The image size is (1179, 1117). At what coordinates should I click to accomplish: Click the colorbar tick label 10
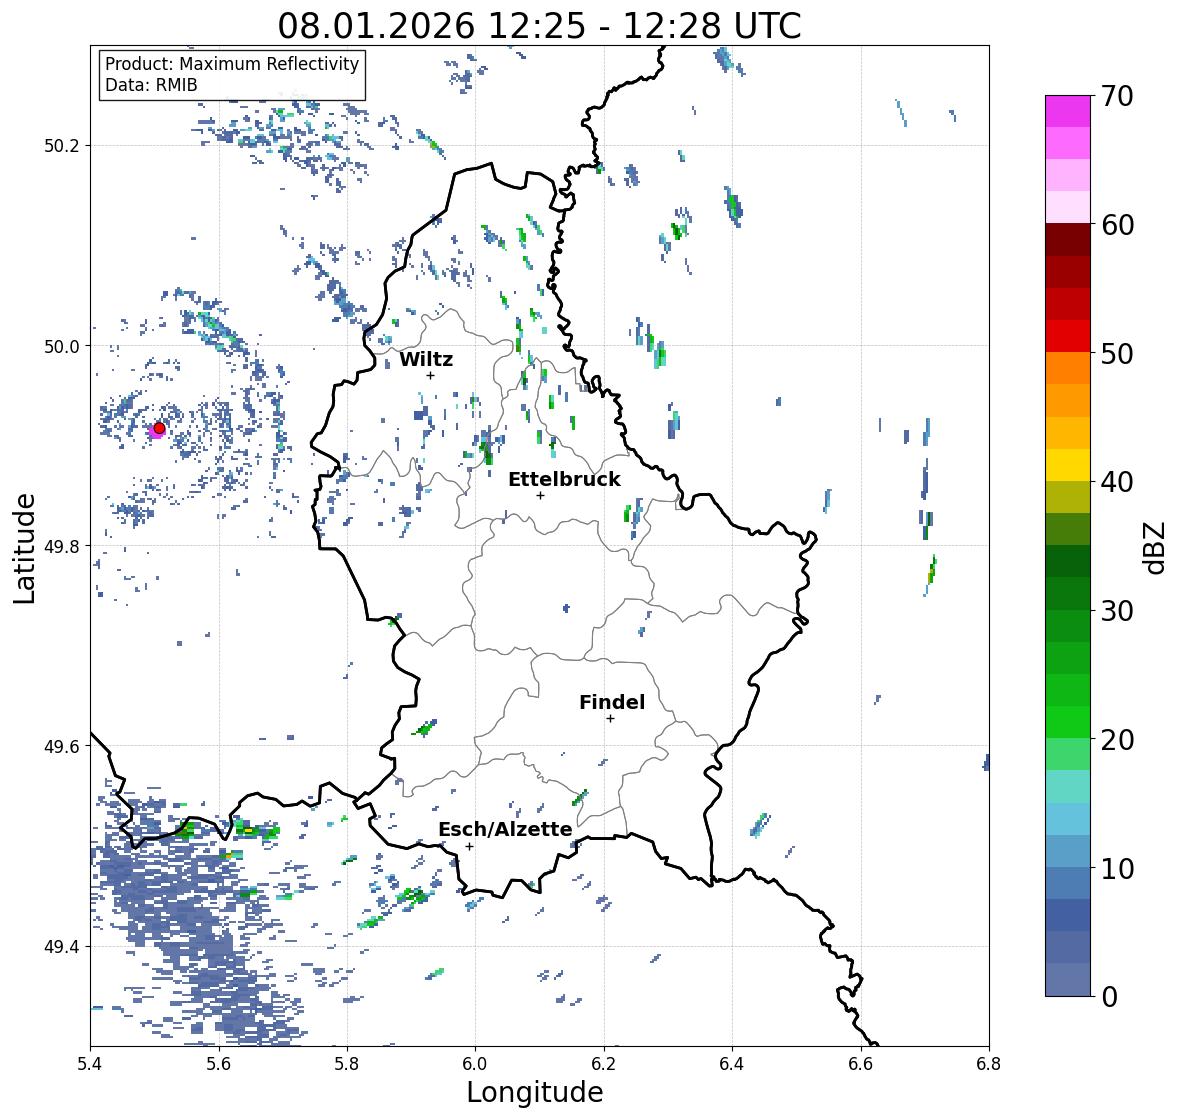[1117, 868]
